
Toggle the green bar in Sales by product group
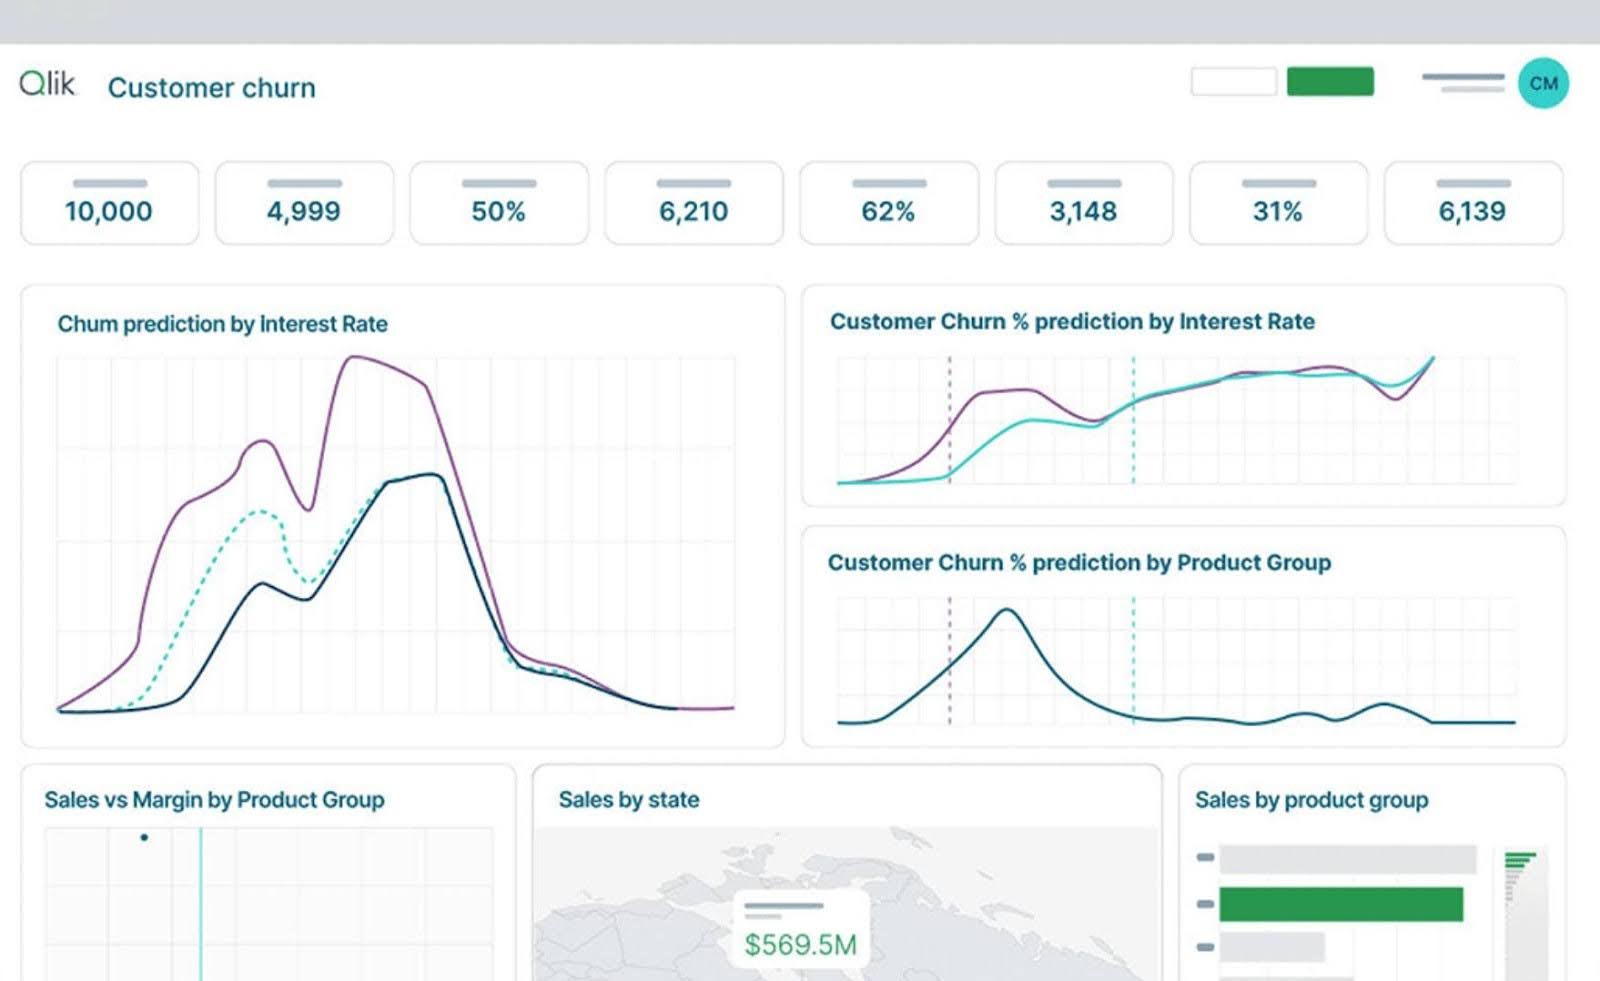click(x=1340, y=902)
